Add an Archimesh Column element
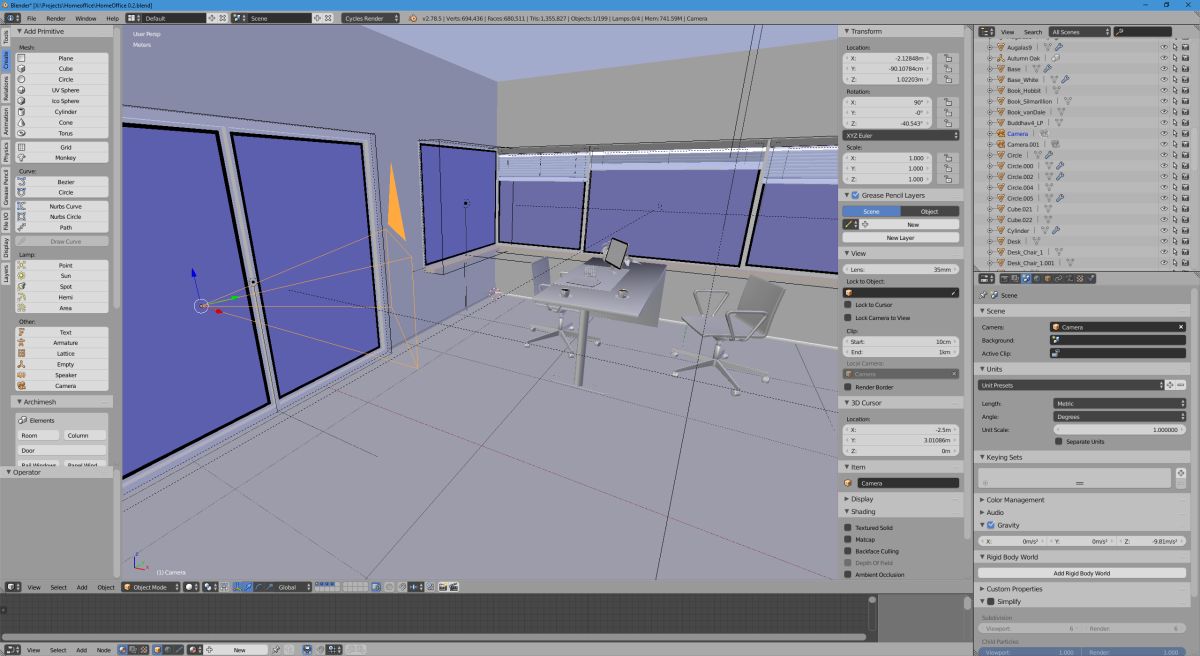 86,435
